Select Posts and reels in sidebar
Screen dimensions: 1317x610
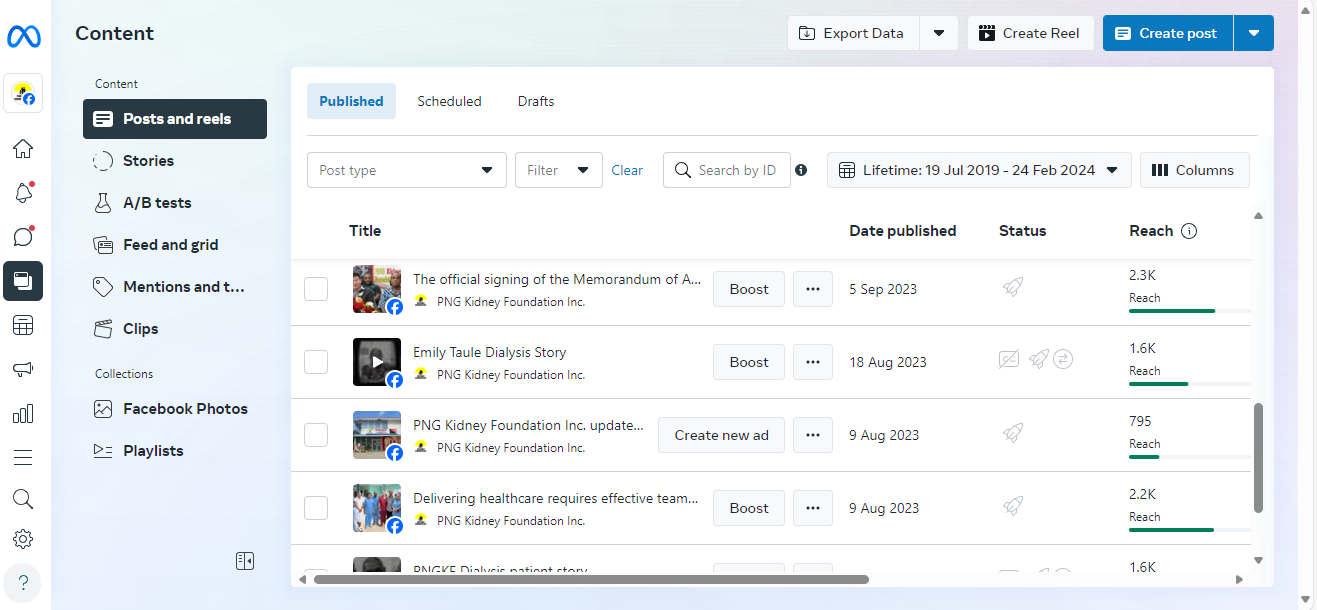[175, 119]
